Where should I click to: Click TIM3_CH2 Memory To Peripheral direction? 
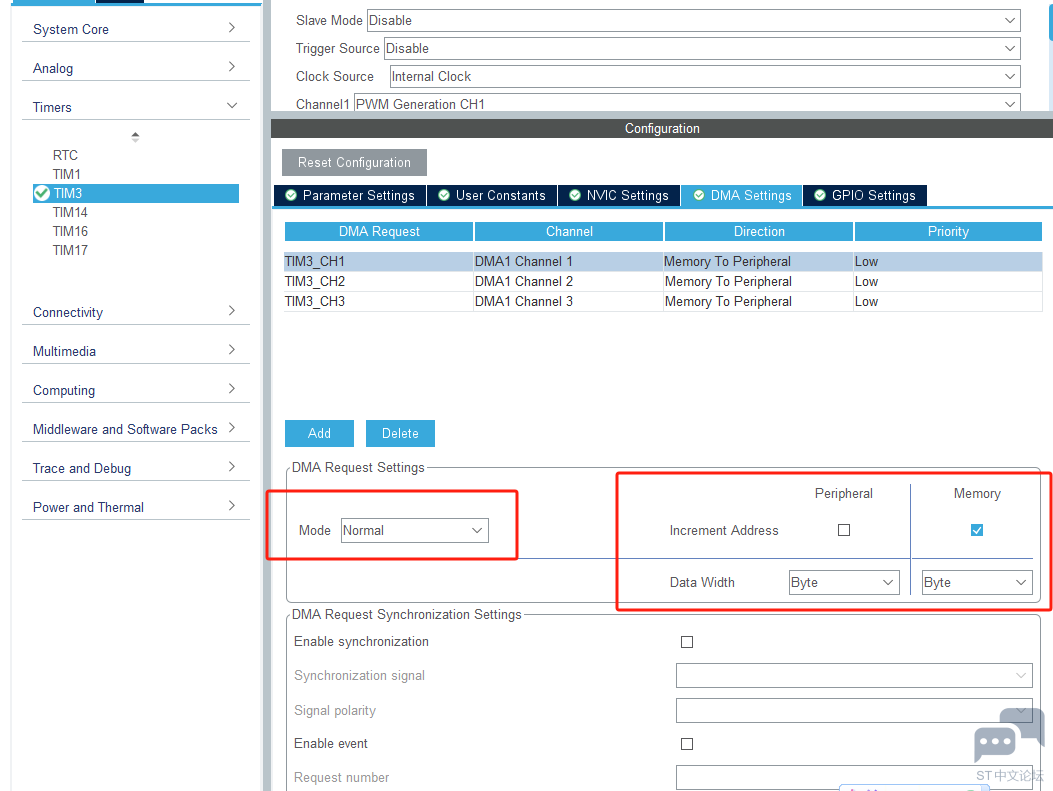pos(759,281)
